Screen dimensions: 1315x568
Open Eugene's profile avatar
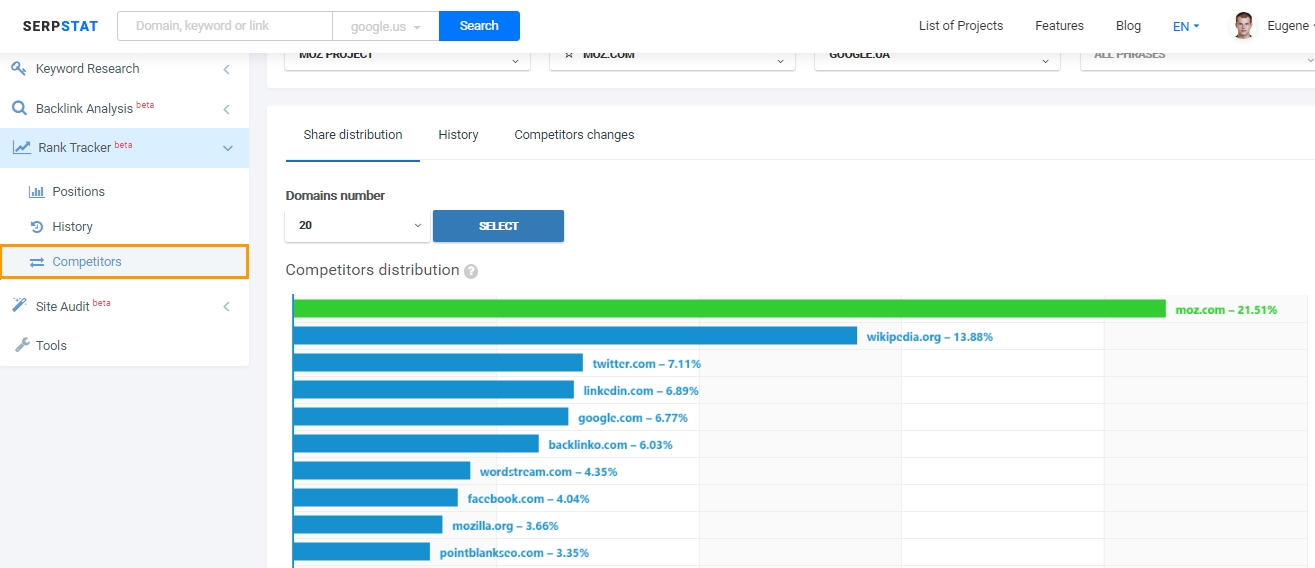pyautogui.click(x=1243, y=26)
